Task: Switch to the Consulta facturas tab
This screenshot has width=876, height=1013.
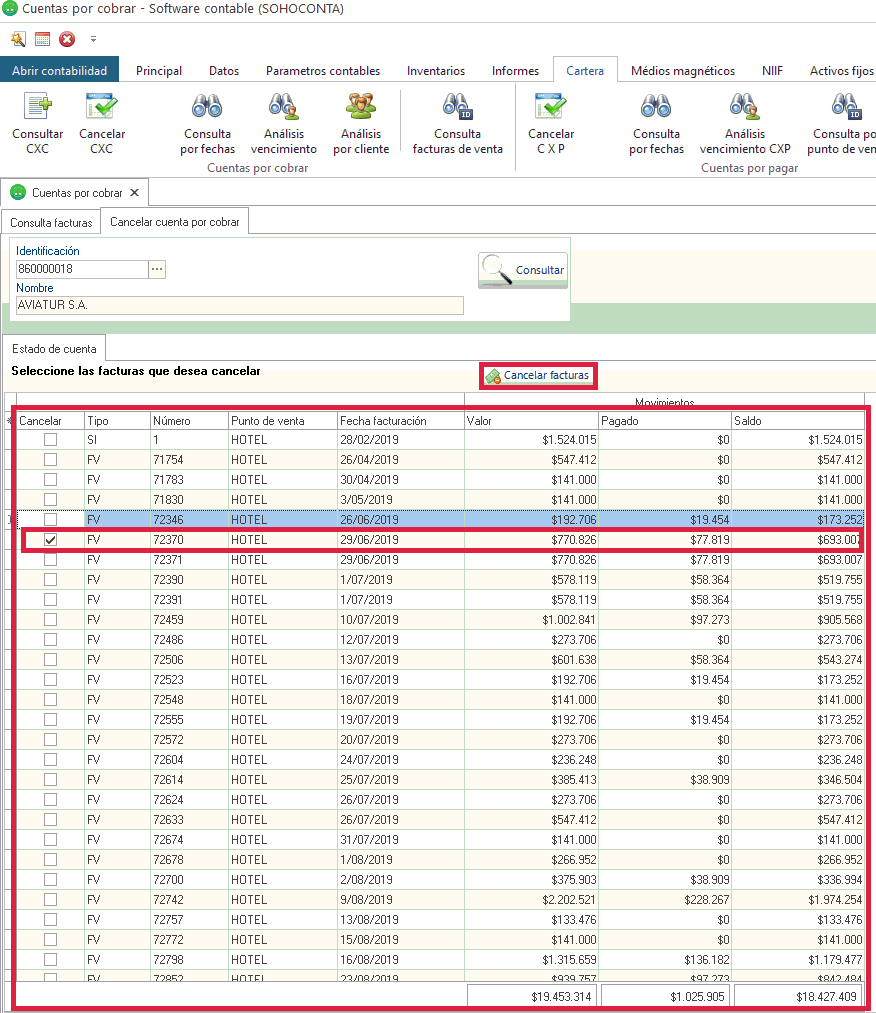Action: tap(51, 222)
